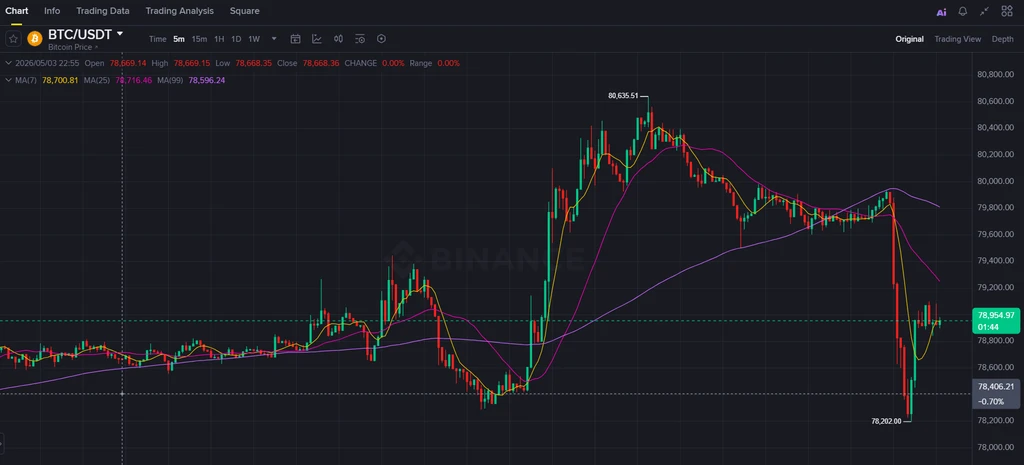Click the 79,200.00 price axis label
The image size is (1024, 465).
(995, 287)
